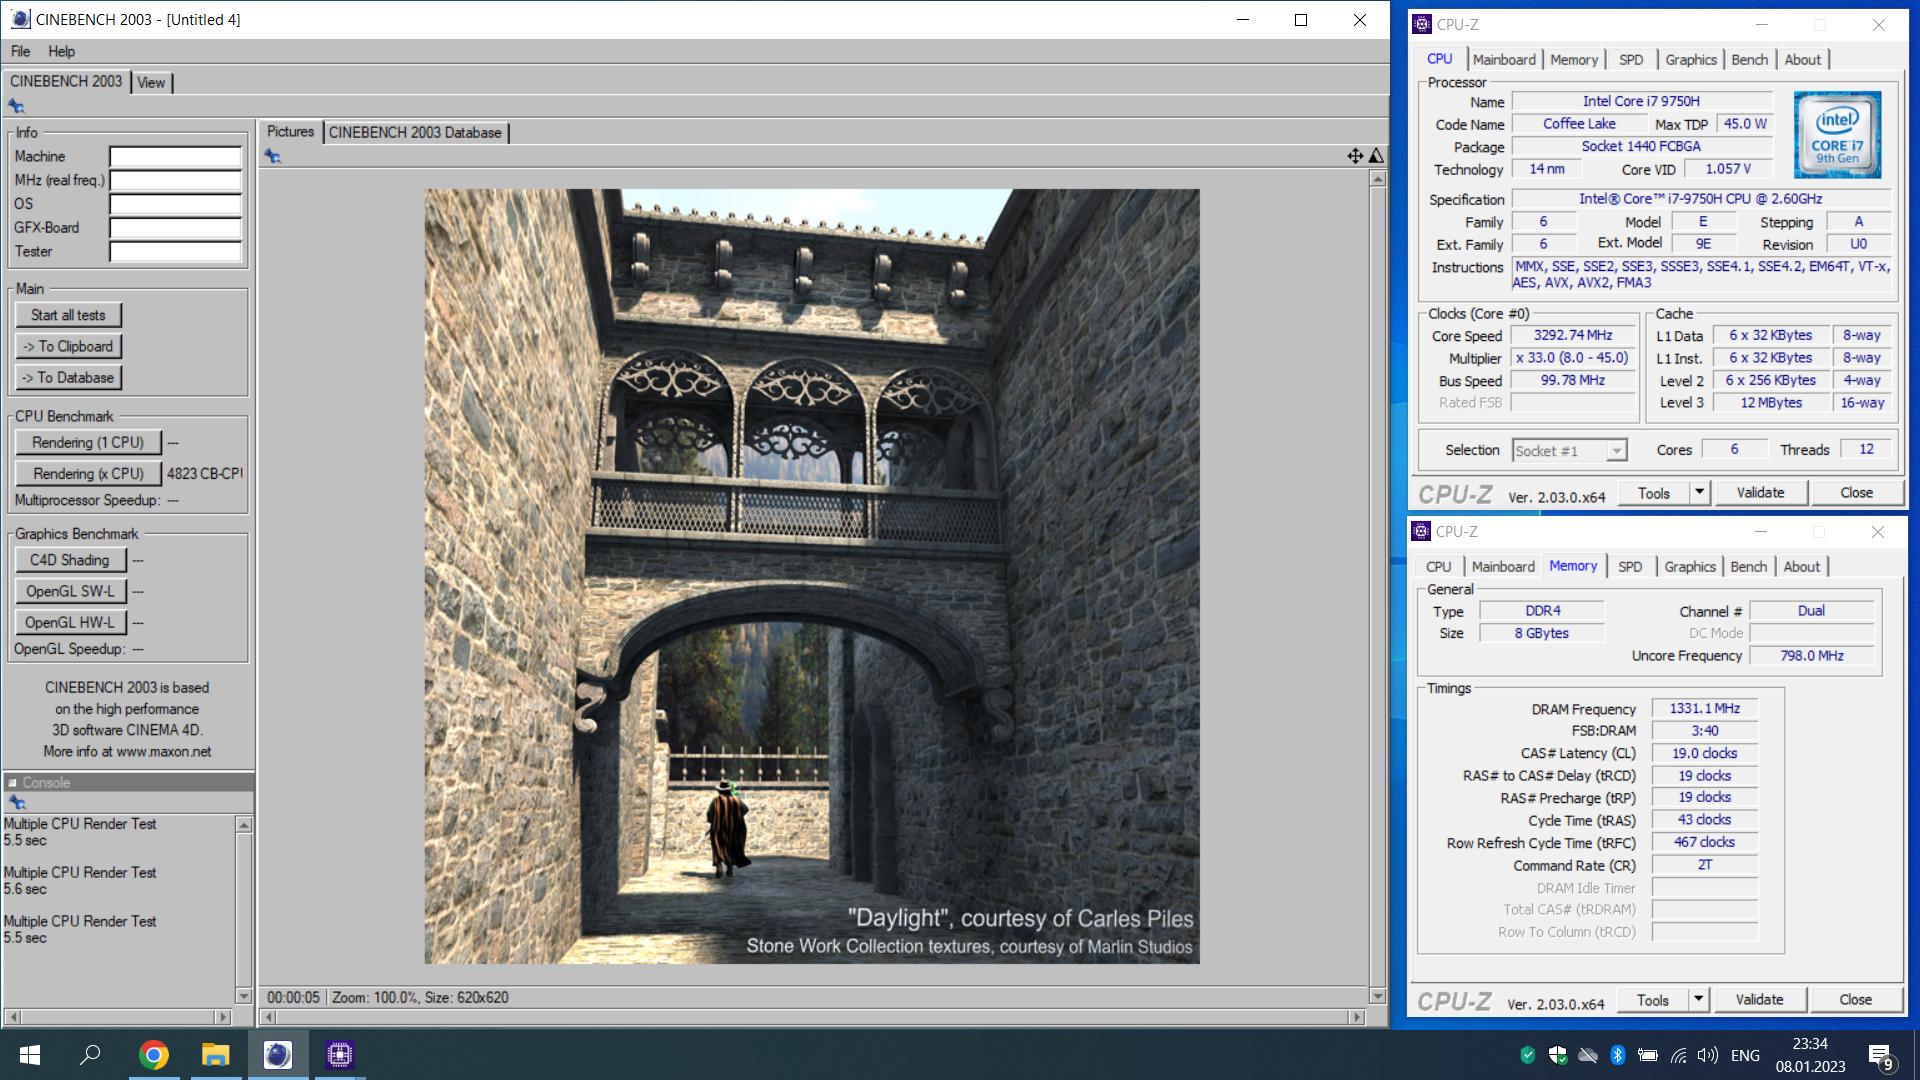Image resolution: width=1920 pixels, height=1080 pixels.
Task: Click into the OS input field
Action: coord(176,204)
